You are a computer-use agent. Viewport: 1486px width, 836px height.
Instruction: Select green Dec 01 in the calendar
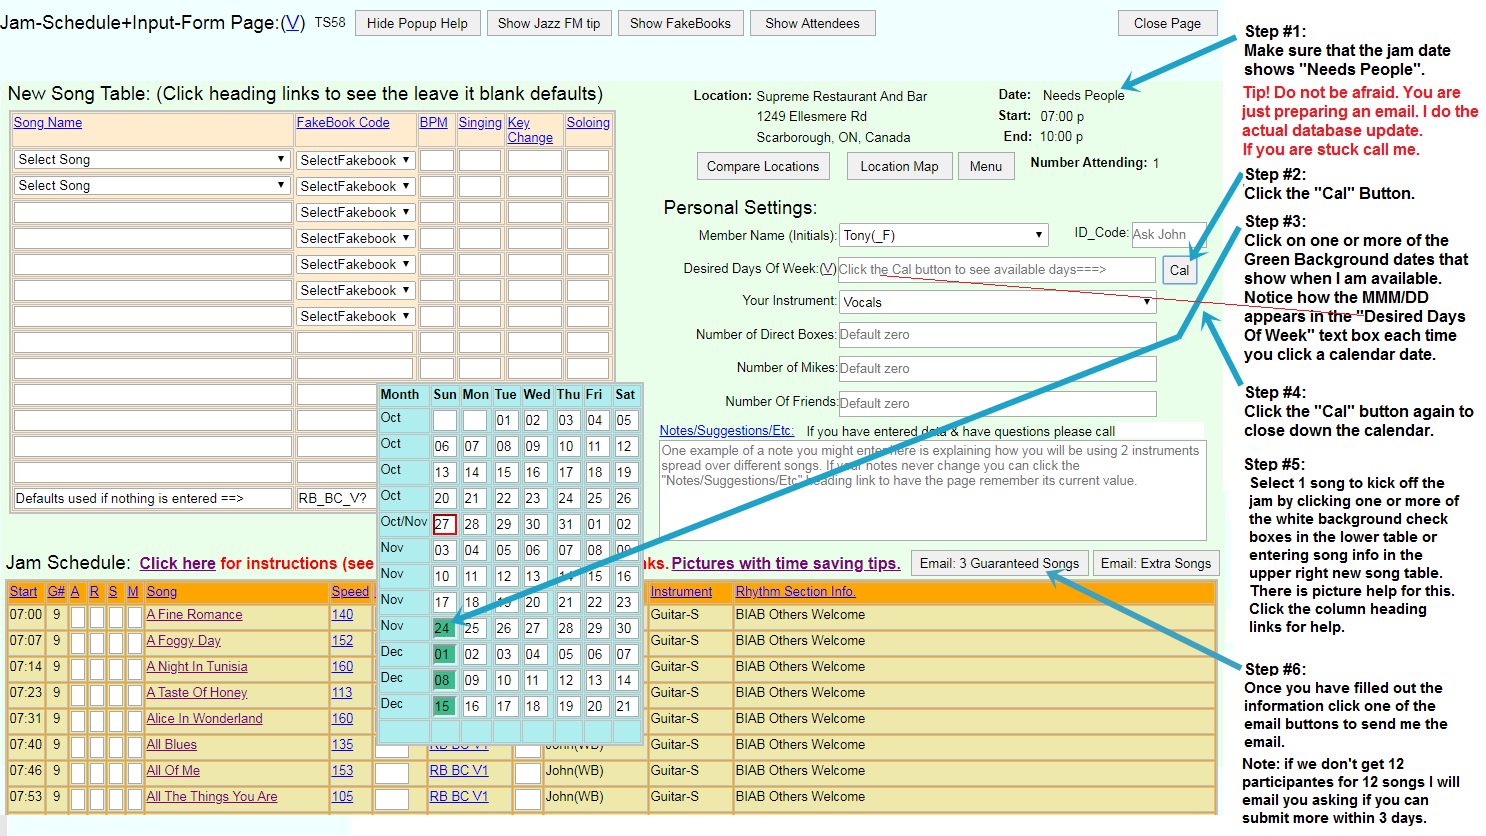(443, 654)
